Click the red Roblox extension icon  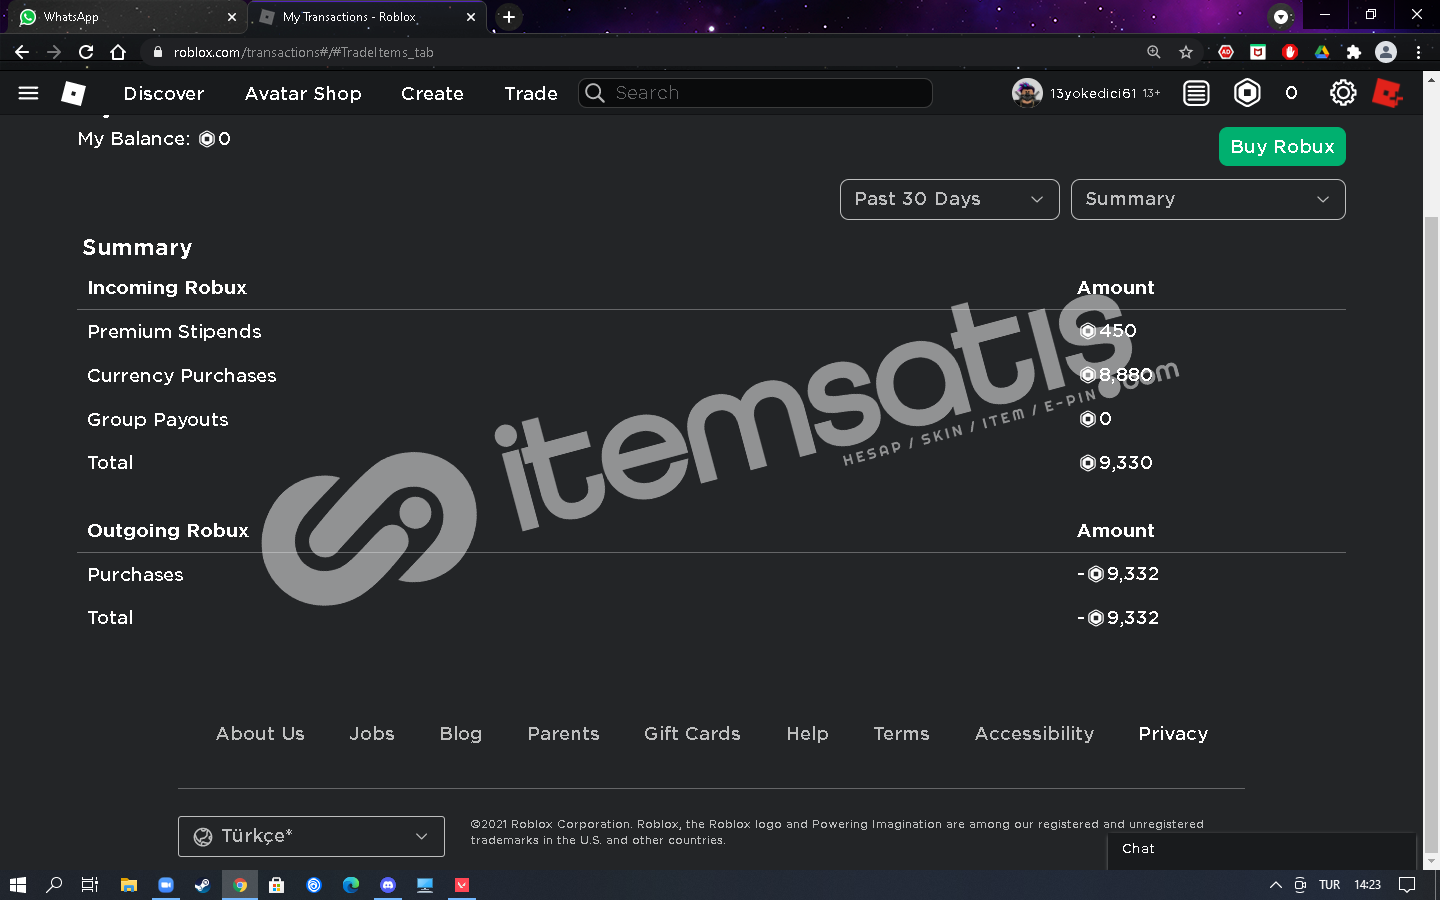click(1388, 93)
